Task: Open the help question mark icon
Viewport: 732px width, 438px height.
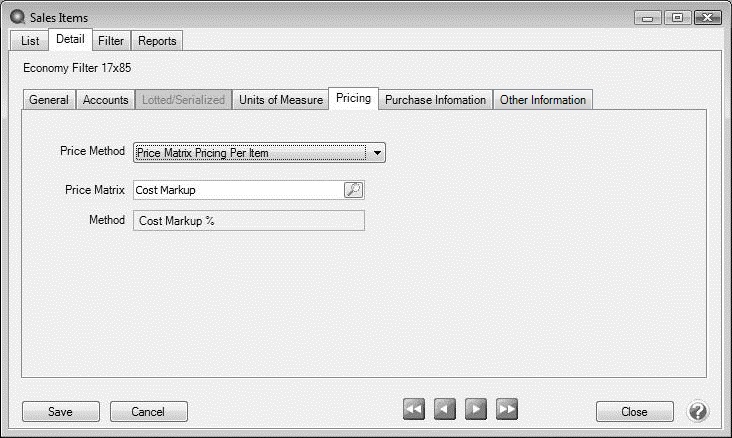Action: pos(697,411)
